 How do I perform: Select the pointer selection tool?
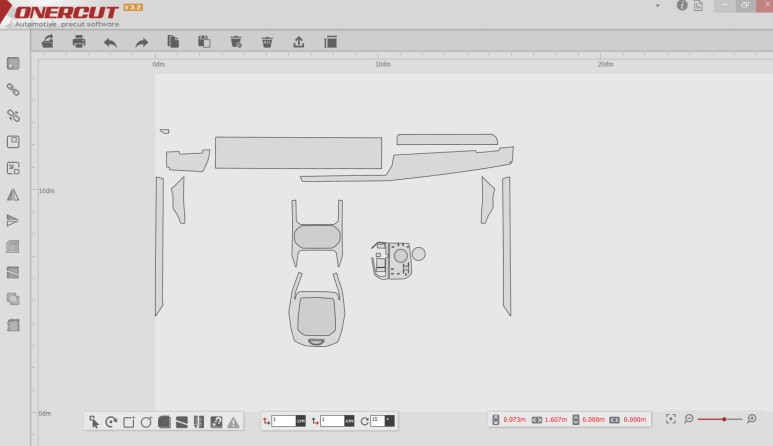pos(94,422)
